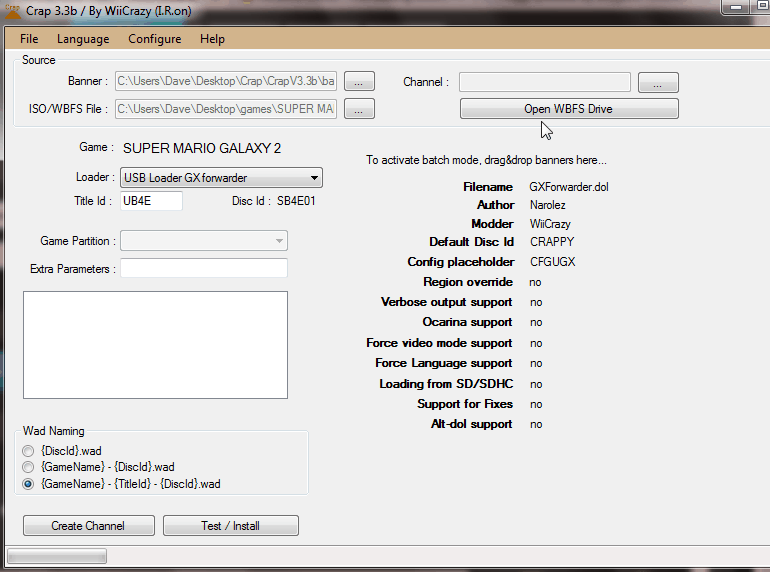
Task: Click the Disc Id value SB4E01
Action: pyautogui.click(x=296, y=201)
